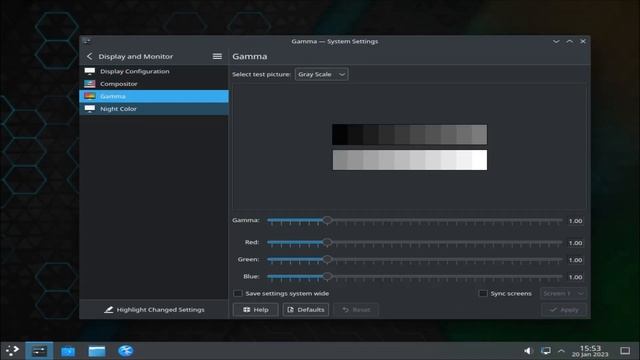This screenshot has height=360, width=640.
Task: Select the Gamma sidebar entry
Action: 154,96
